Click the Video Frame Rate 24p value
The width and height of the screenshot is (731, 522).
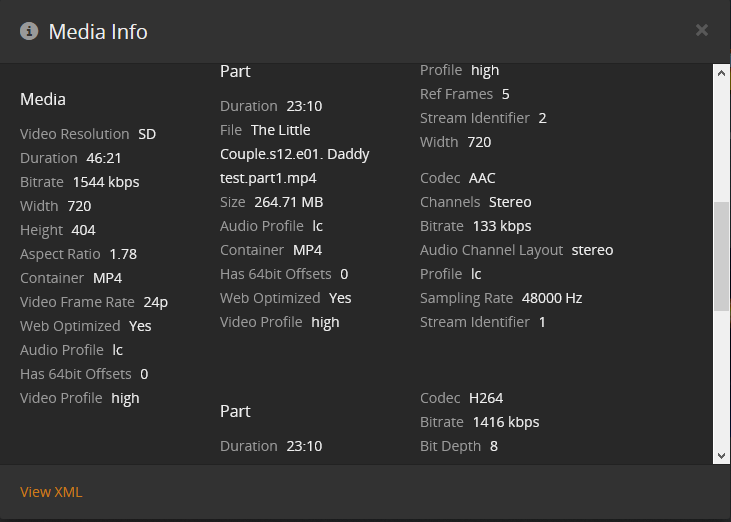(x=153, y=302)
